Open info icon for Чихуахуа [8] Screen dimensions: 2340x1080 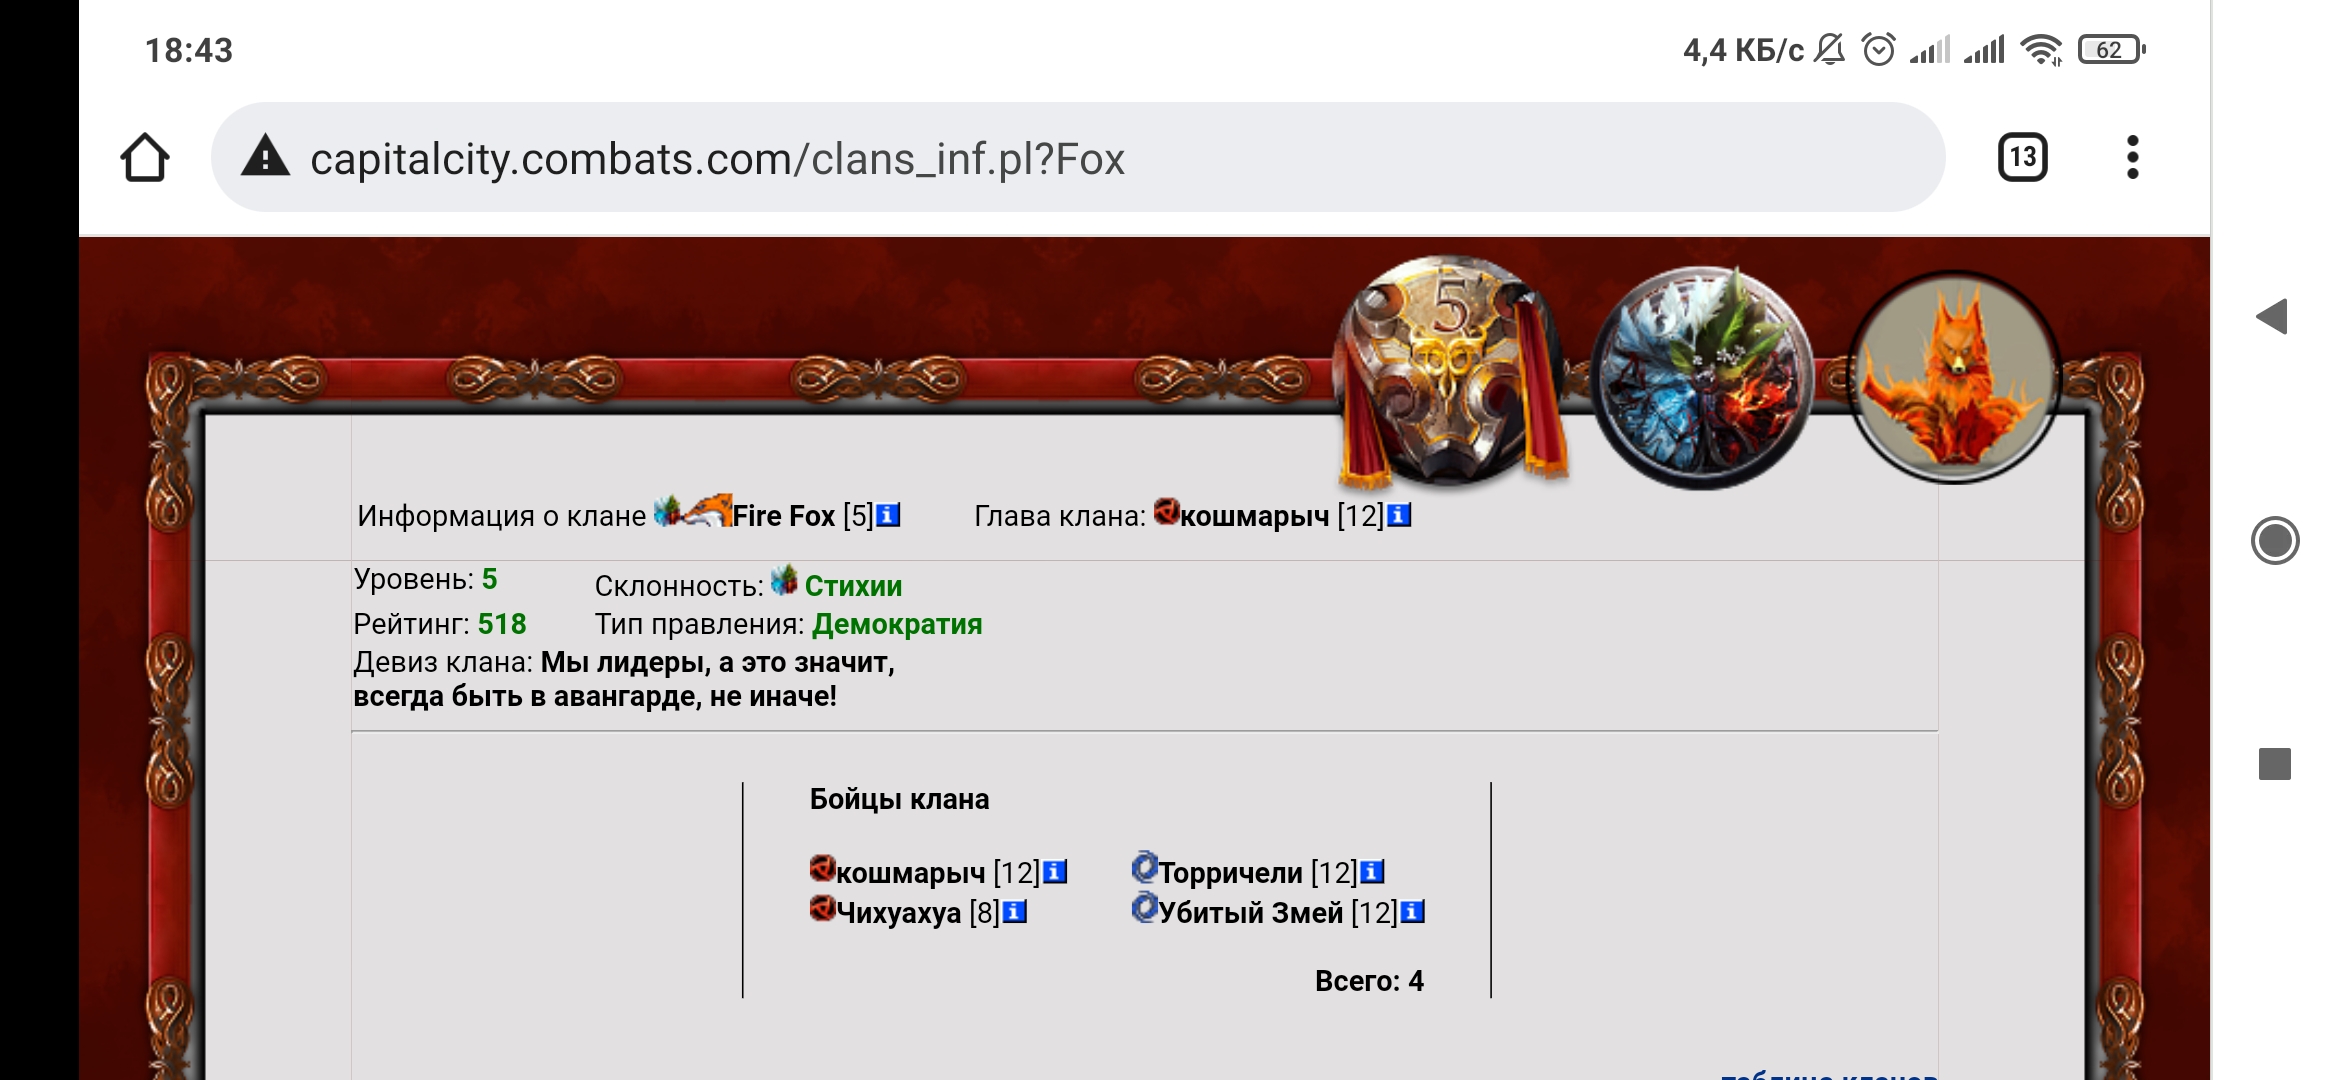click(1014, 912)
